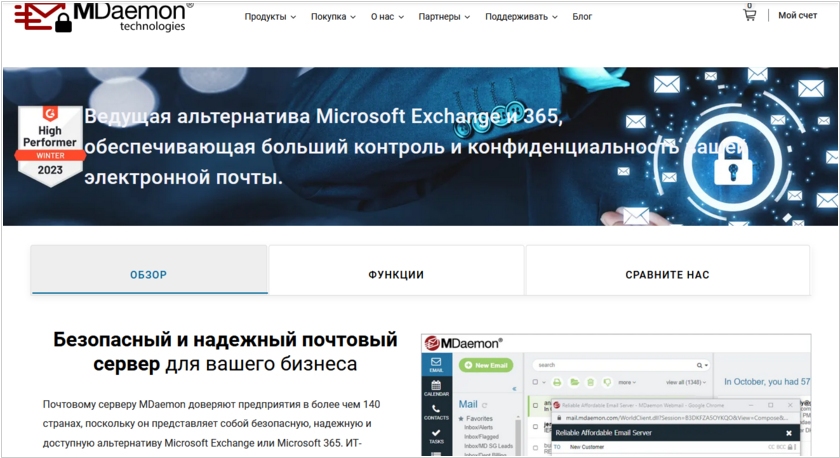The image size is (840, 458).
Task: Click the MDaemon Technologies logo in the header
Action: pyautogui.click(x=102, y=17)
